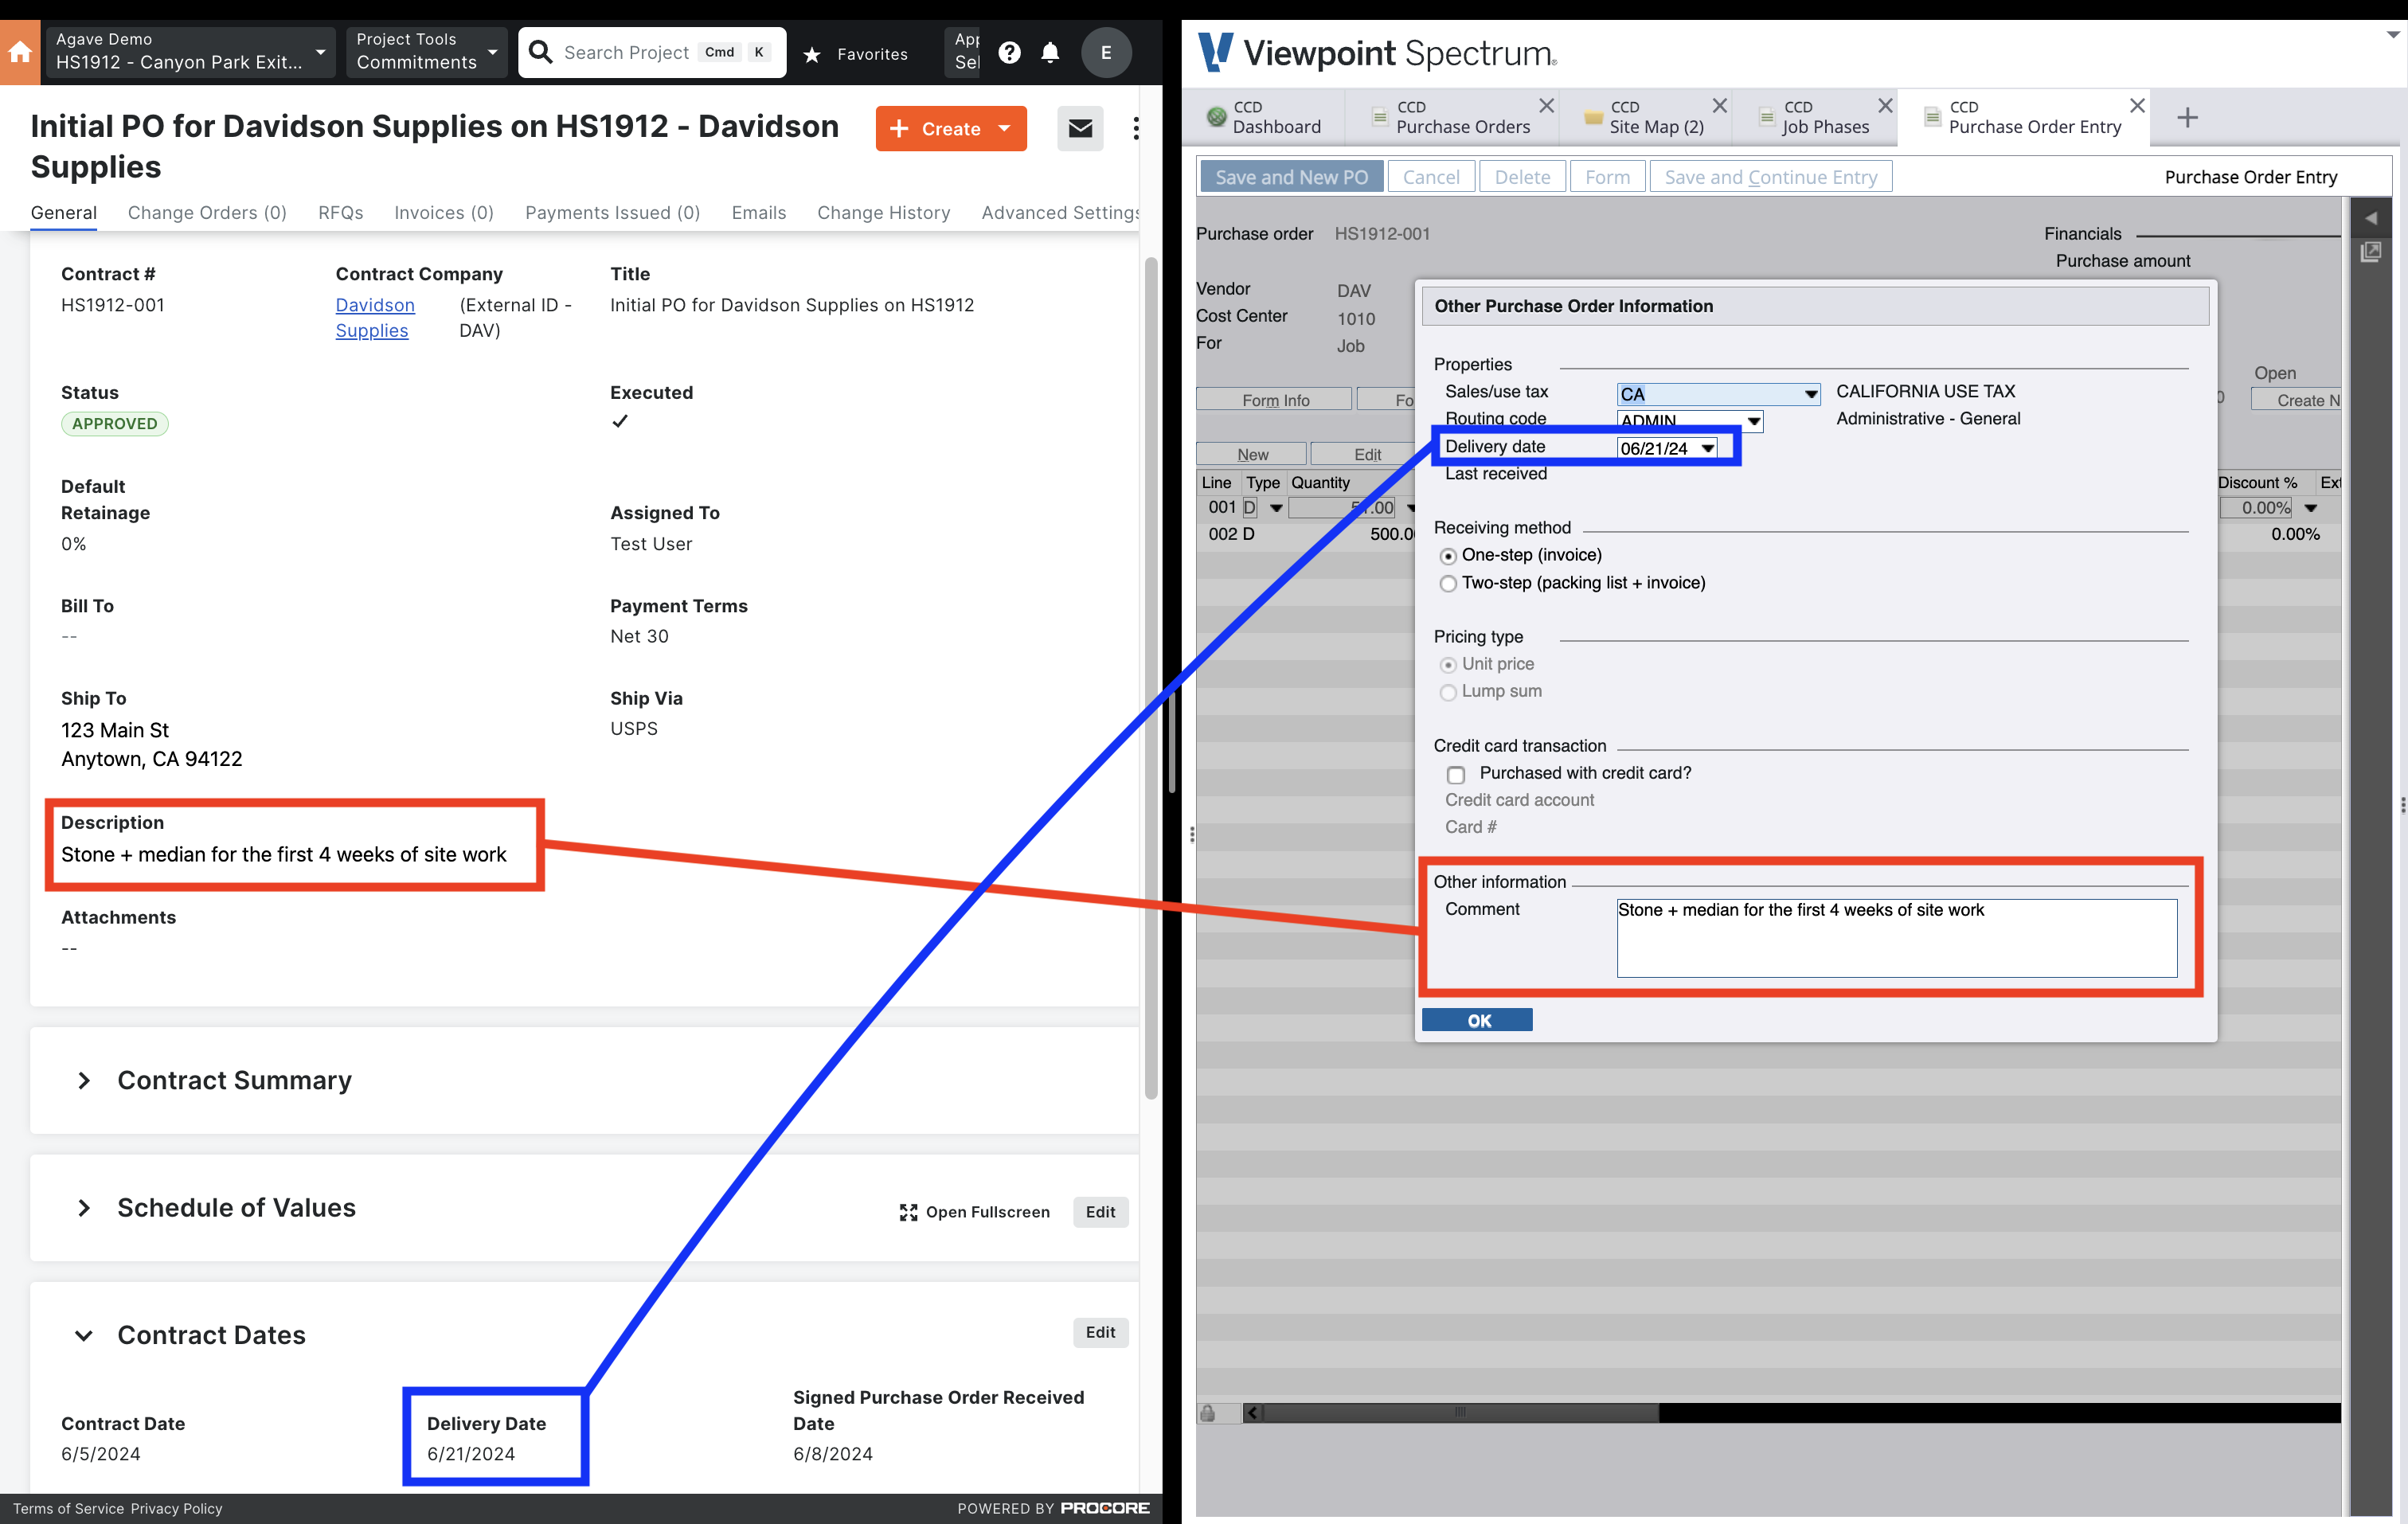Open line 001 Type dropdown arrow
2408x1524 pixels.
[1275, 508]
